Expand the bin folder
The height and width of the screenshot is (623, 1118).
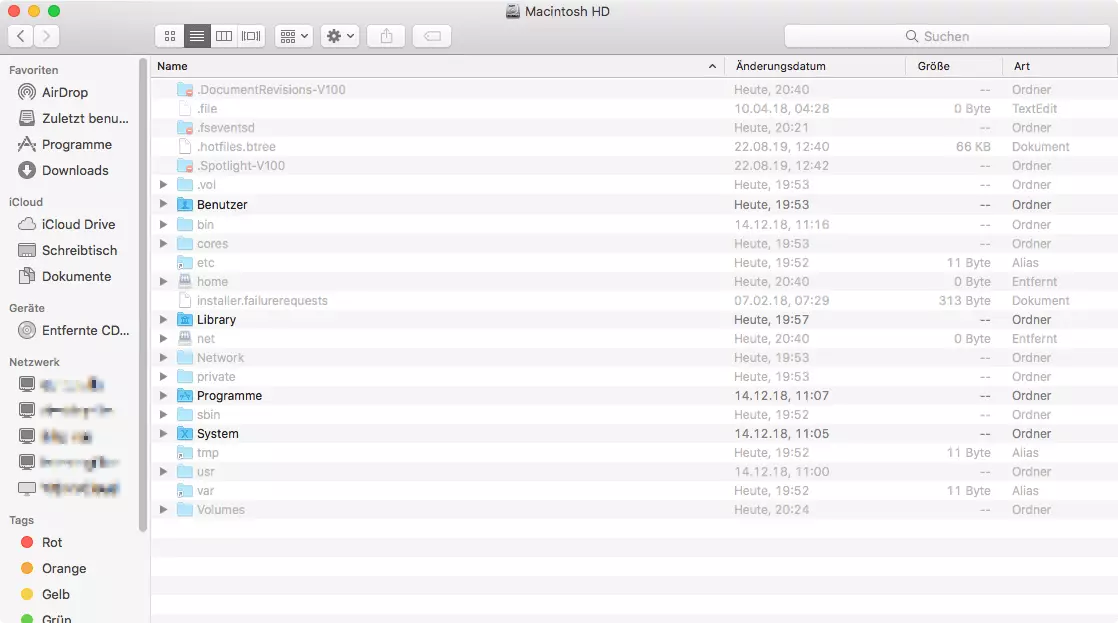163,225
